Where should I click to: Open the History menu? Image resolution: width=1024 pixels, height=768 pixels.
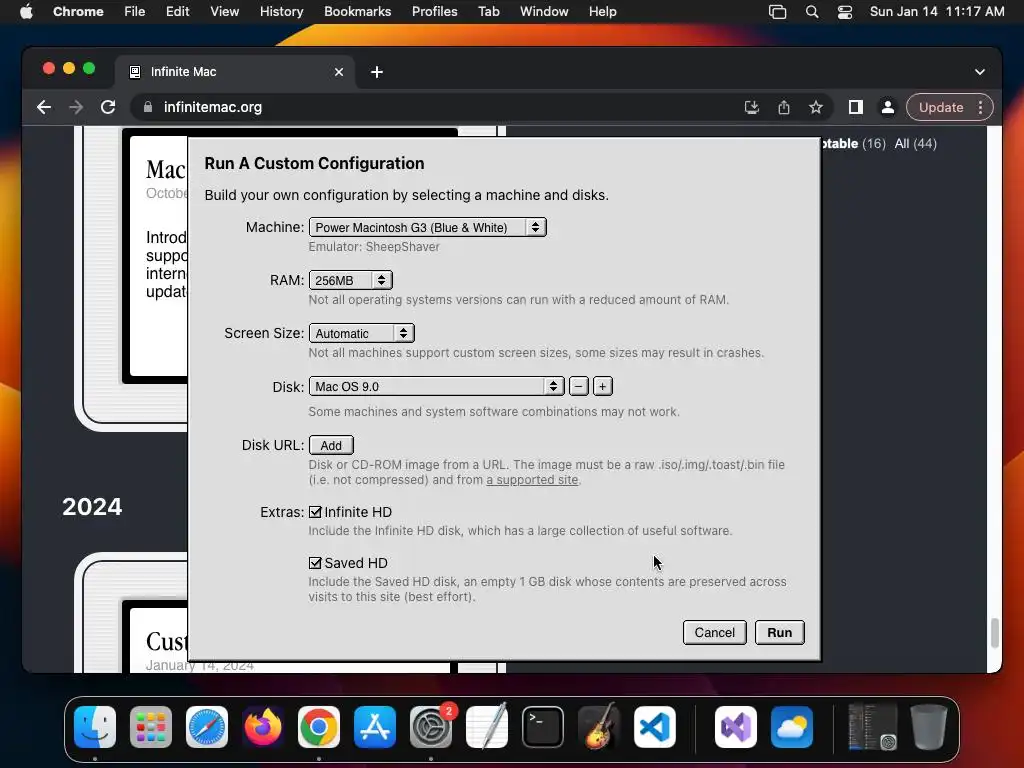point(281,12)
